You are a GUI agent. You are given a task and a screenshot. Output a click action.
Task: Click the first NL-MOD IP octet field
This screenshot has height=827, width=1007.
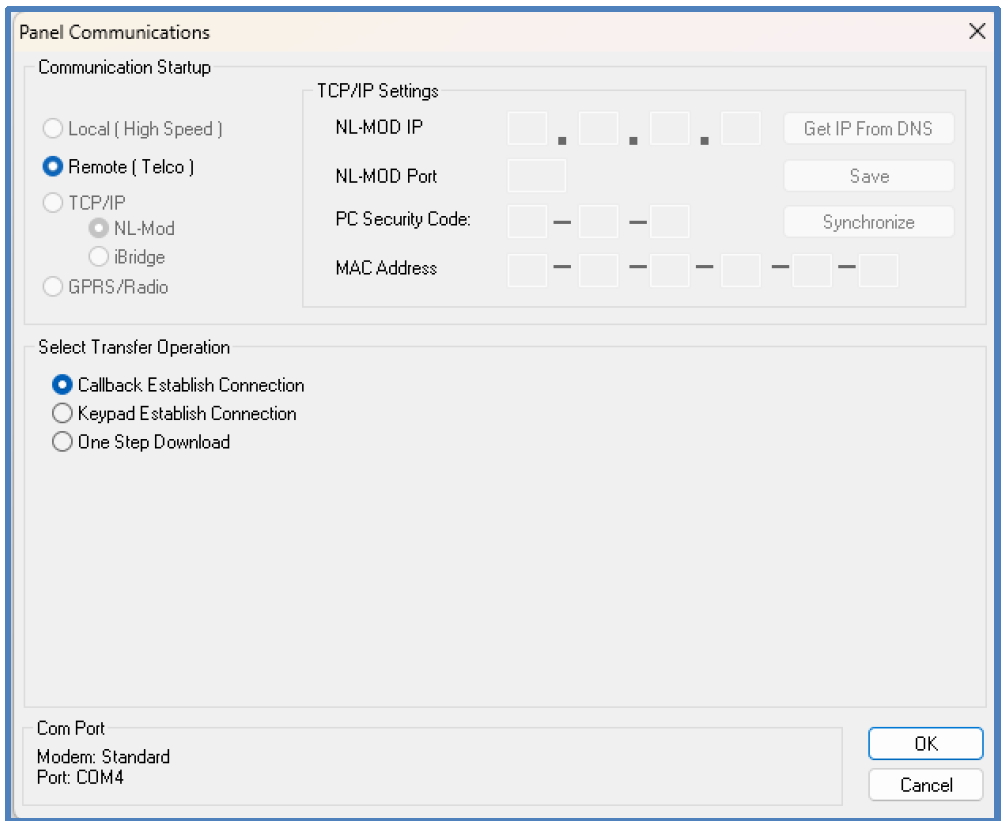[x=527, y=129]
